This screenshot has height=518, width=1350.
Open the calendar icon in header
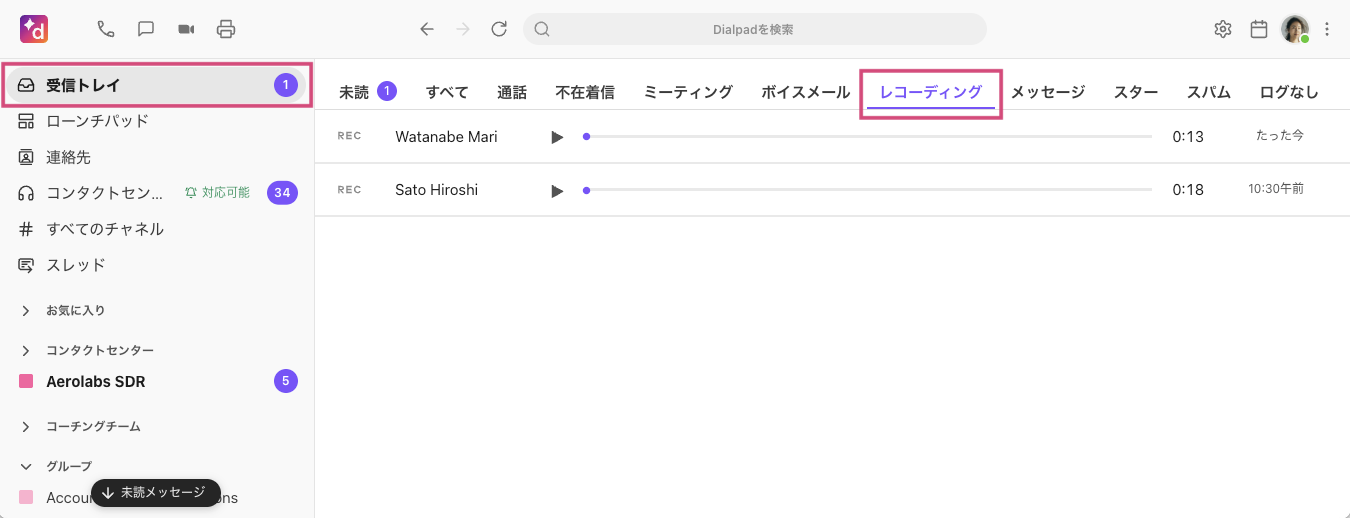point(1259,29)
